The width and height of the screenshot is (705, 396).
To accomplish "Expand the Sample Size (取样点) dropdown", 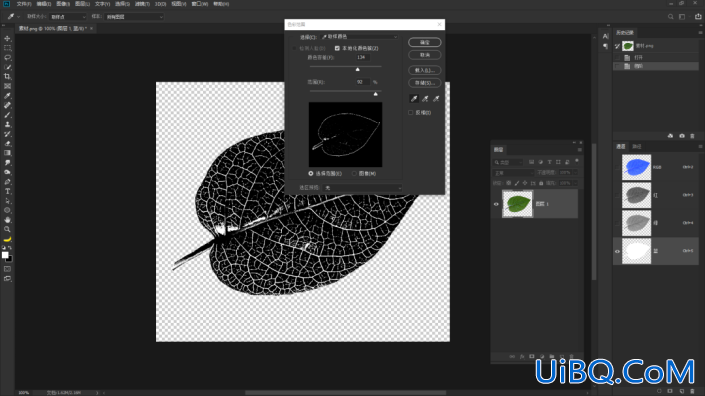I will tap(67, 17).
